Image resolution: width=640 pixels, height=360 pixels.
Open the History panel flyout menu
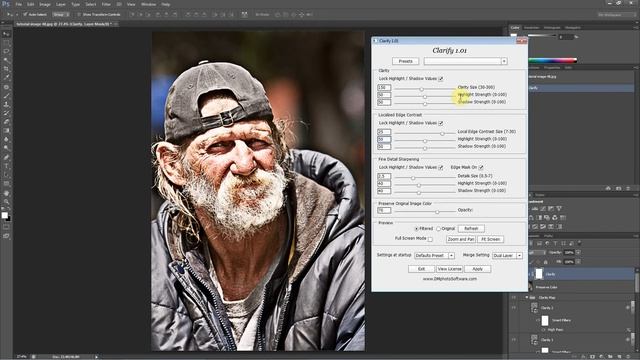(x=636, y=68)
